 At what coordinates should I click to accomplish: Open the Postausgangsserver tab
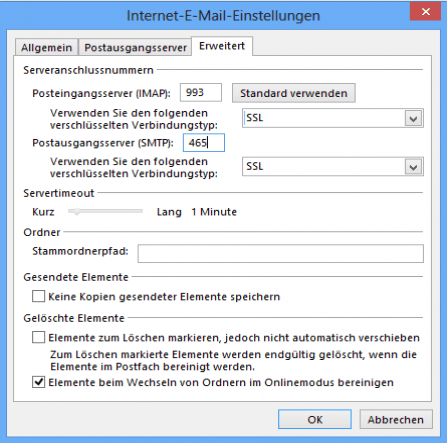135,48
